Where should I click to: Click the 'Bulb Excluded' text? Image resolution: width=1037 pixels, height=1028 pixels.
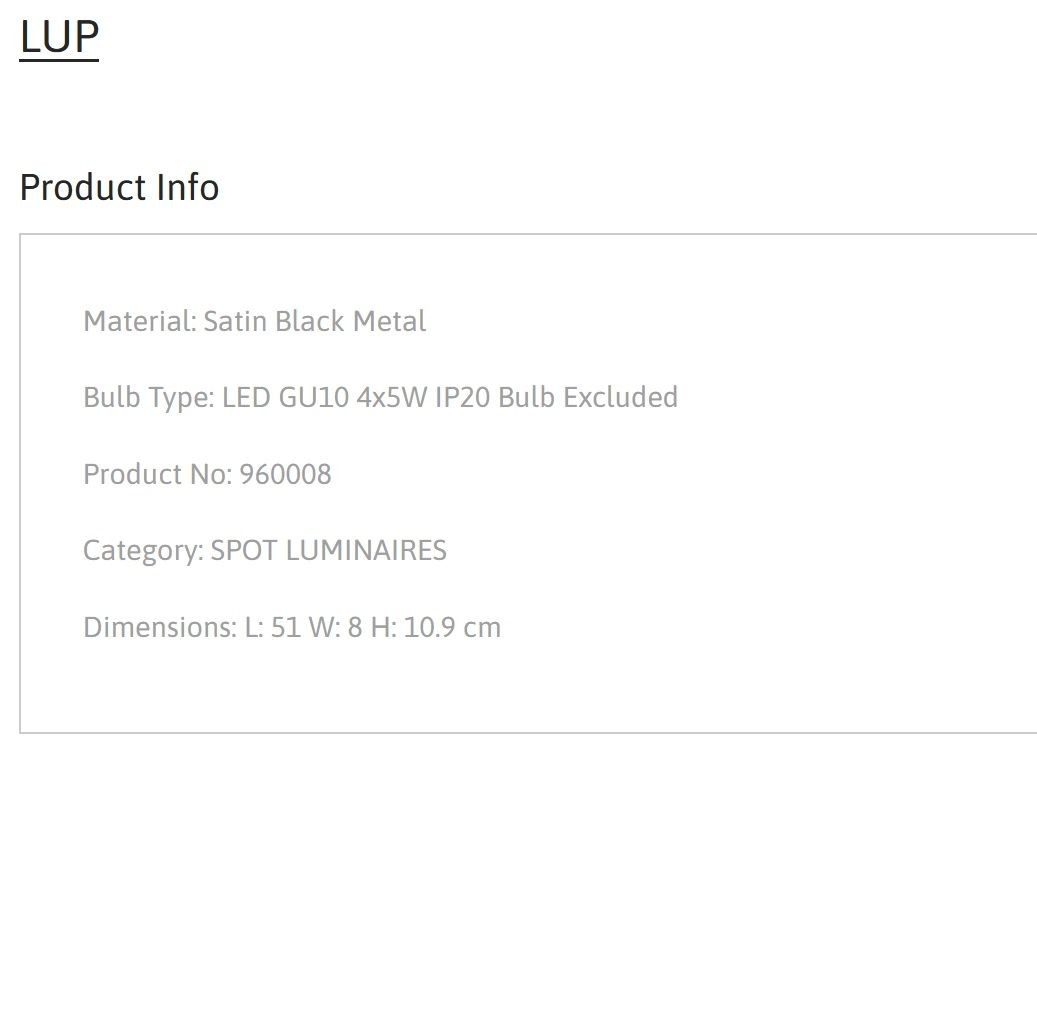click(588, 398)
